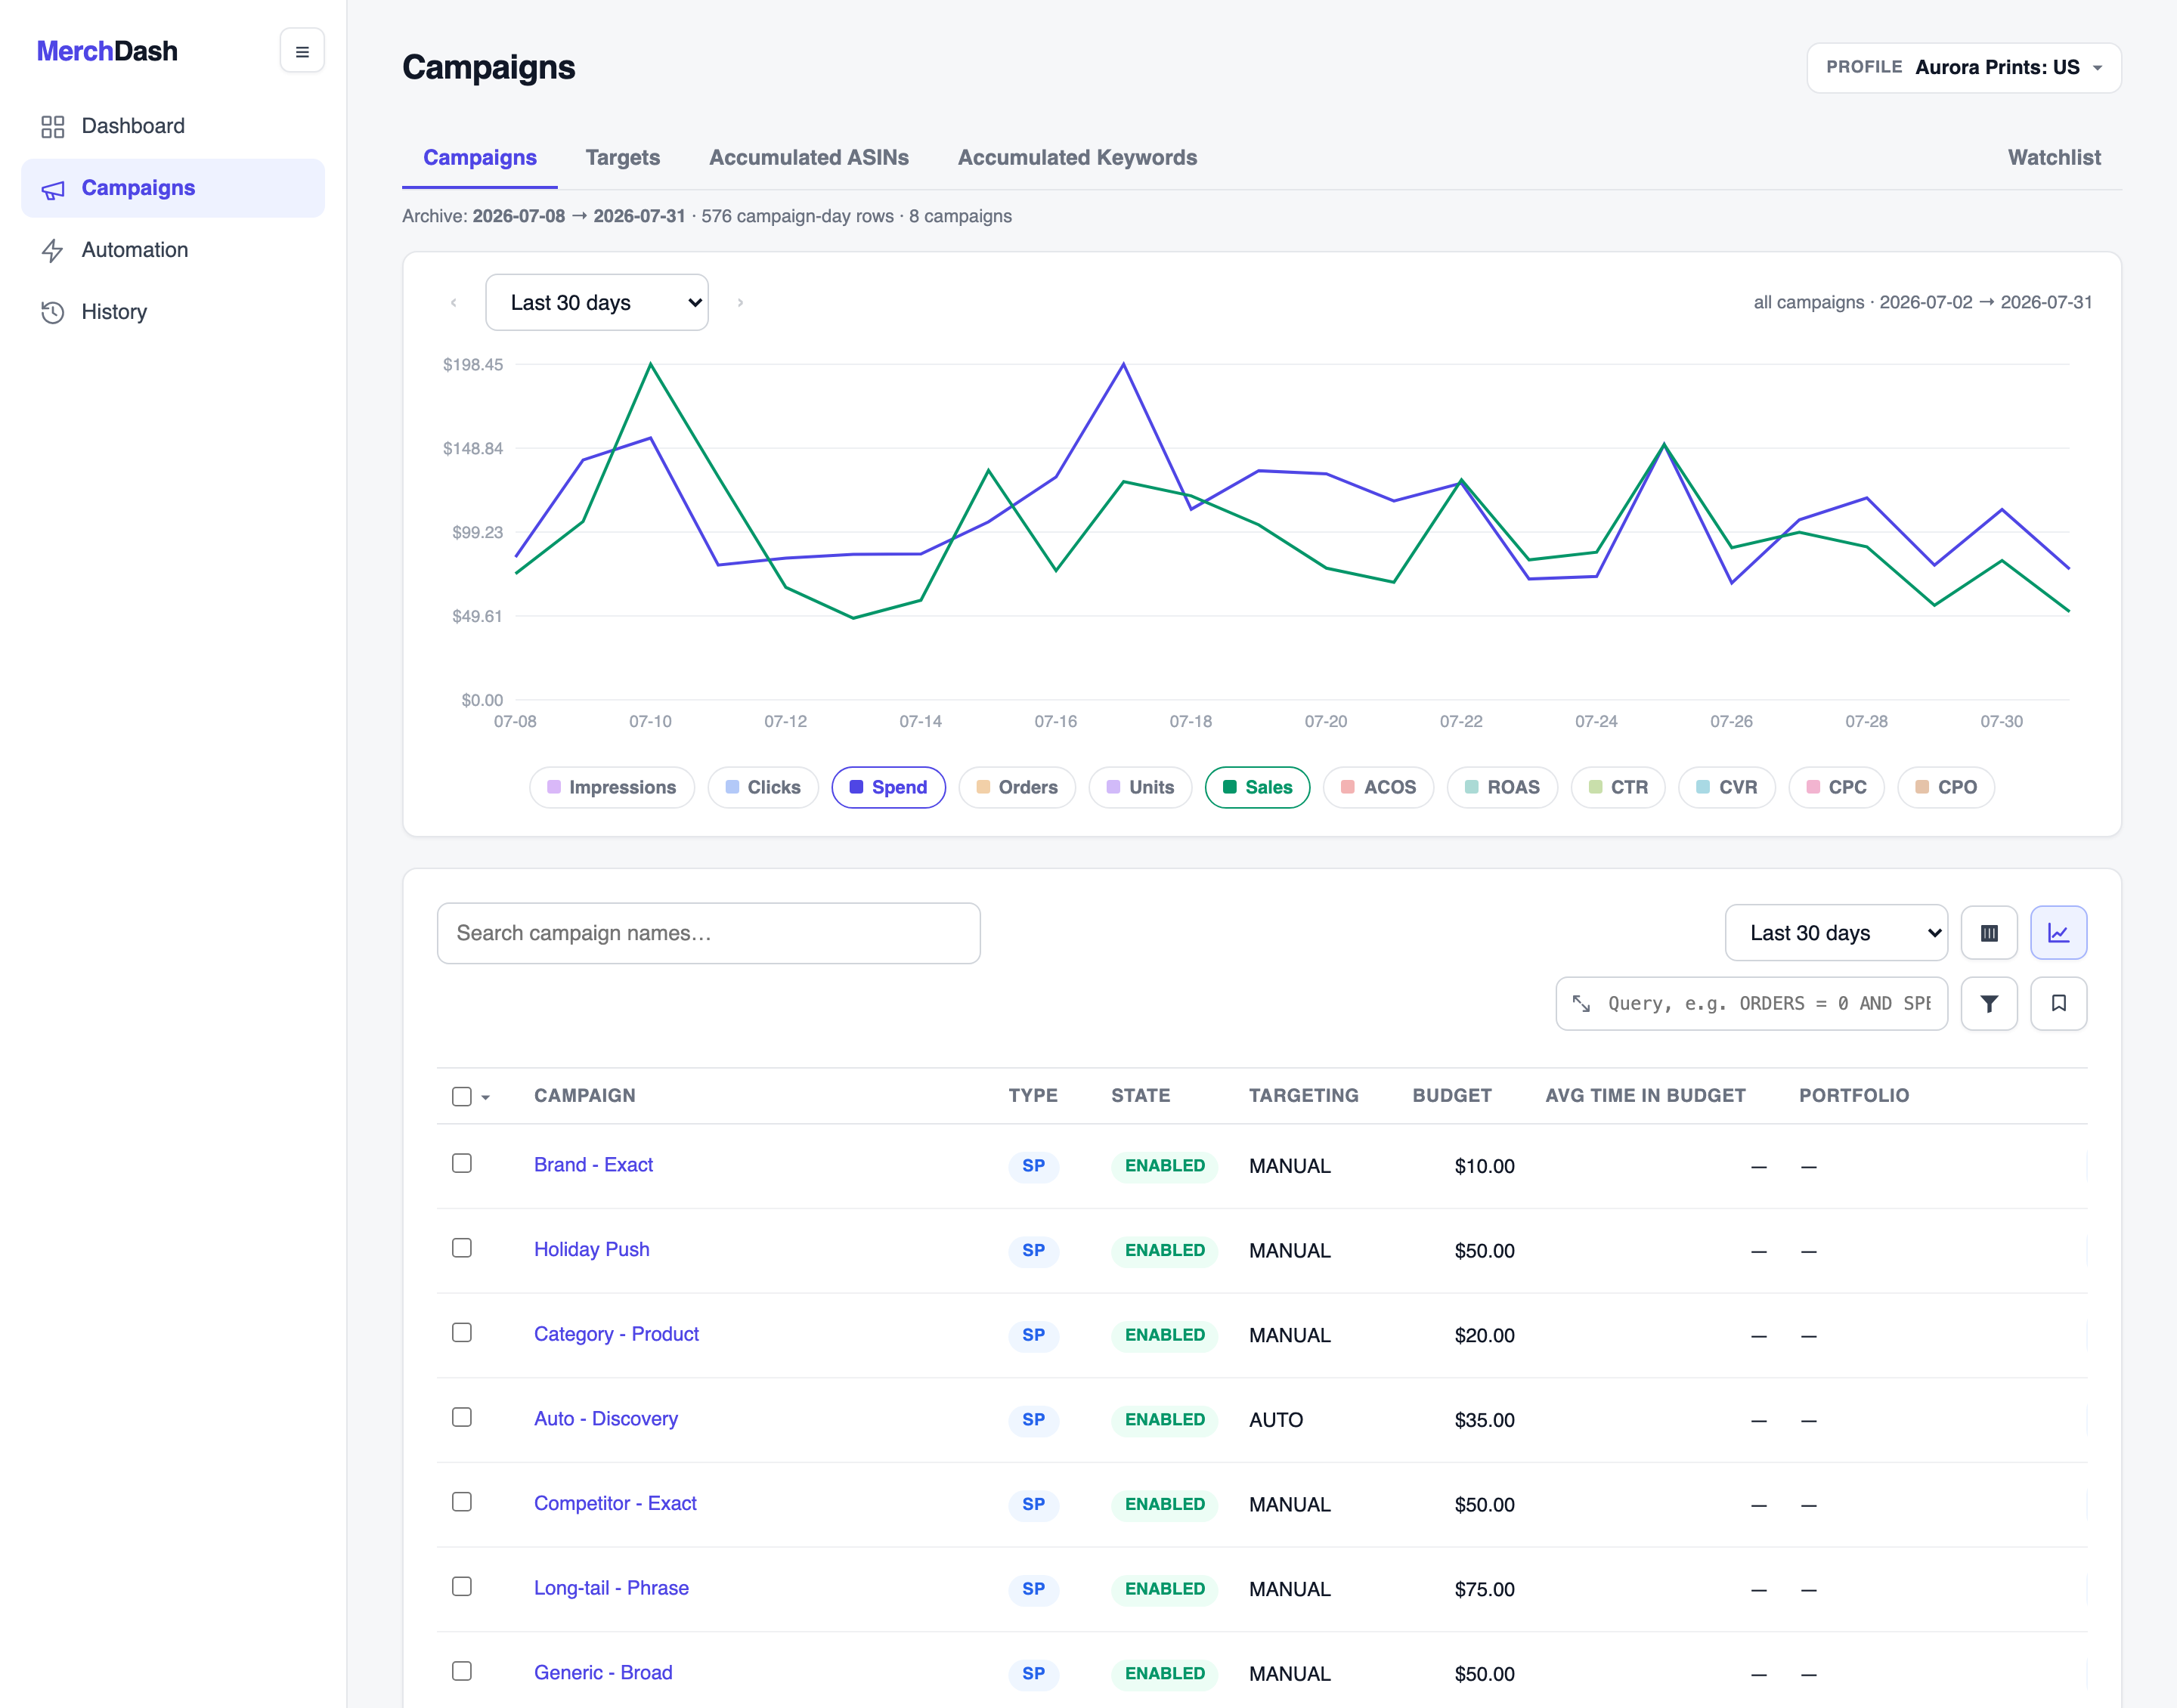Click the bookmark saved-query icon
Viewport: 2177px width, 1708px height.
coord(2058,1003)
